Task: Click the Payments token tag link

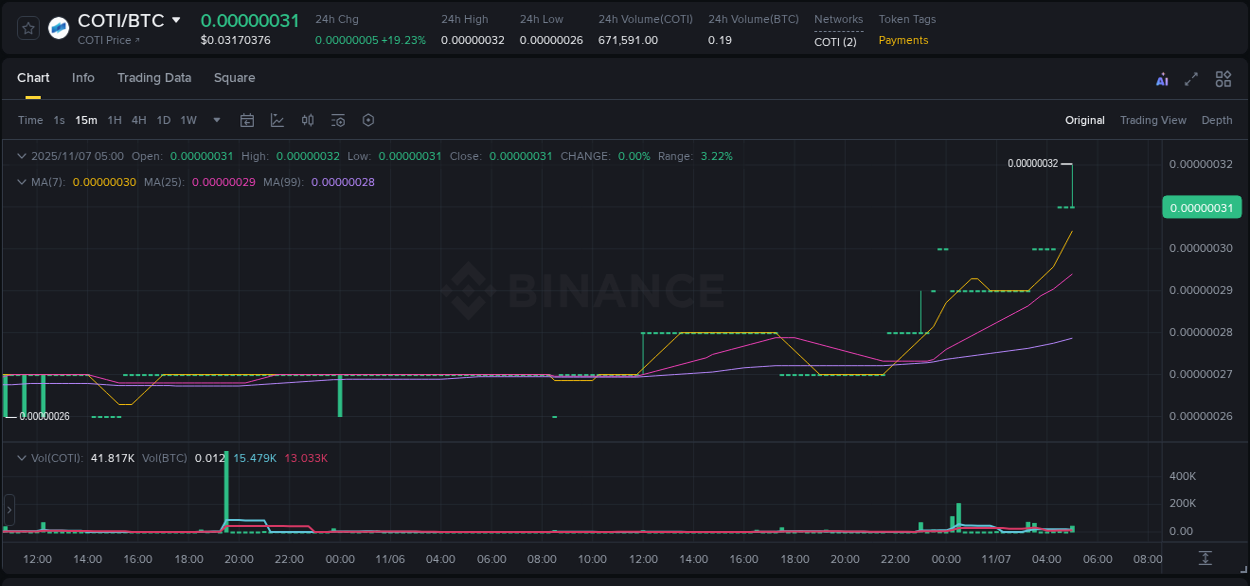Action: tap(903, 40)
